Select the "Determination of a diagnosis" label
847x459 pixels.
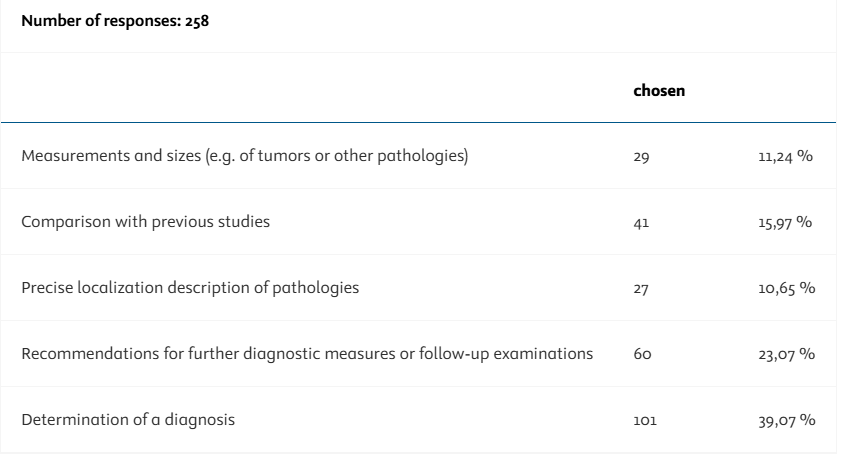(x=129, y=420)
